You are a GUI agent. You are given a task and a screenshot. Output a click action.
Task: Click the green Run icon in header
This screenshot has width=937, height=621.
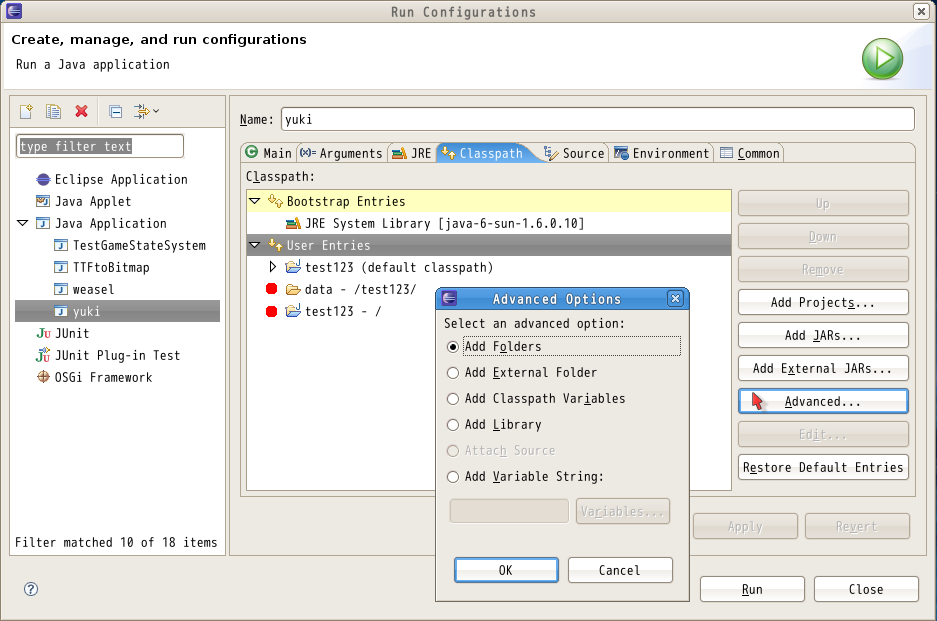[882, 59]
